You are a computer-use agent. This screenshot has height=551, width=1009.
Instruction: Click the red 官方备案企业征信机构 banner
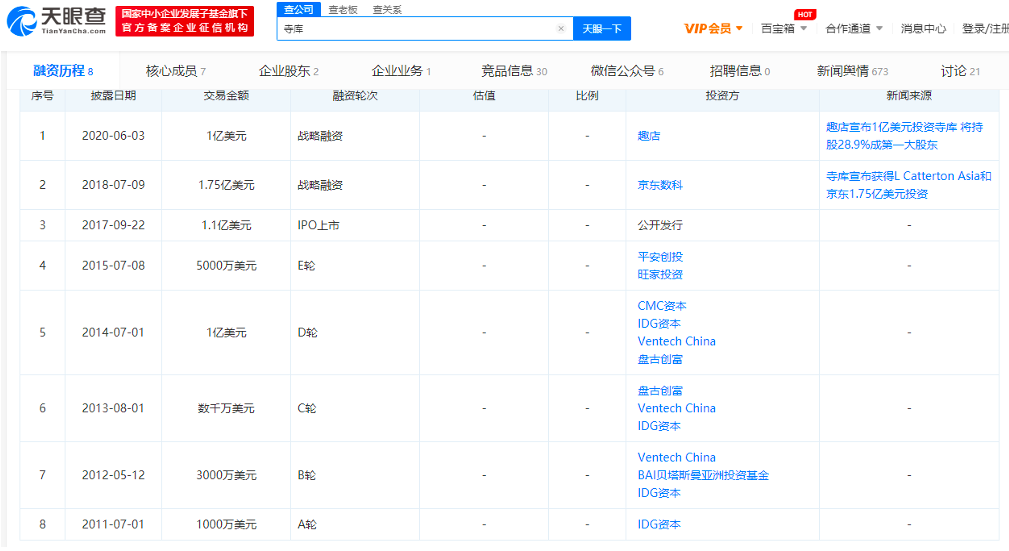click(185, 21)
